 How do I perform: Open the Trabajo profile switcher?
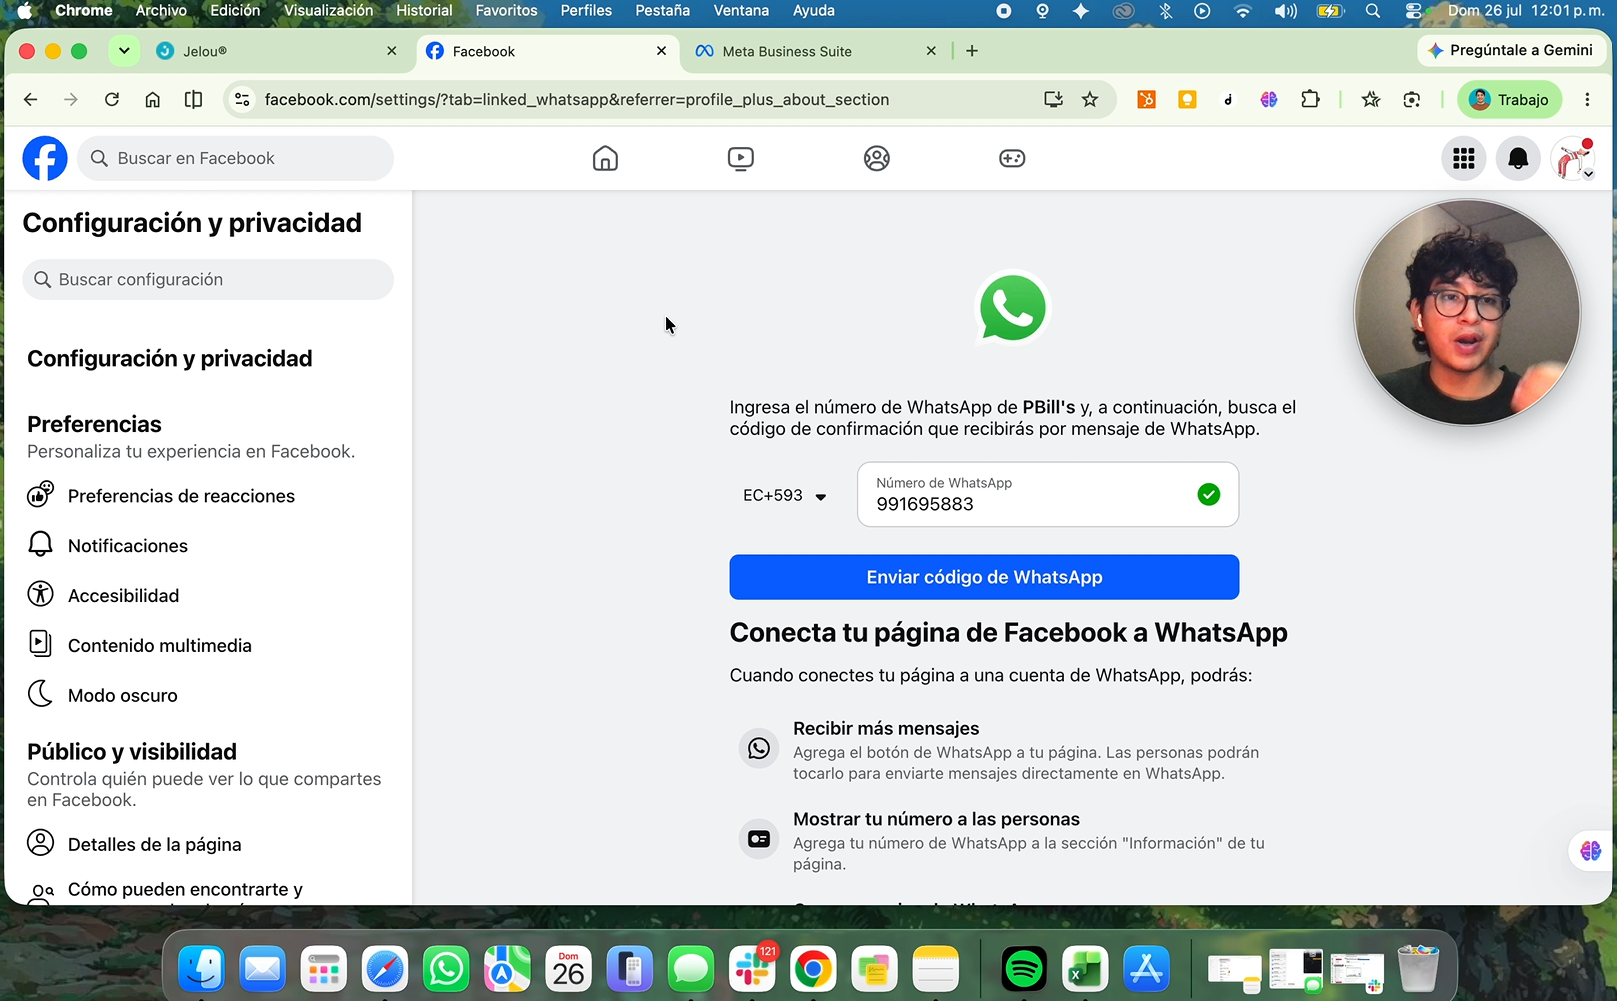click(x=1509, y=99)
